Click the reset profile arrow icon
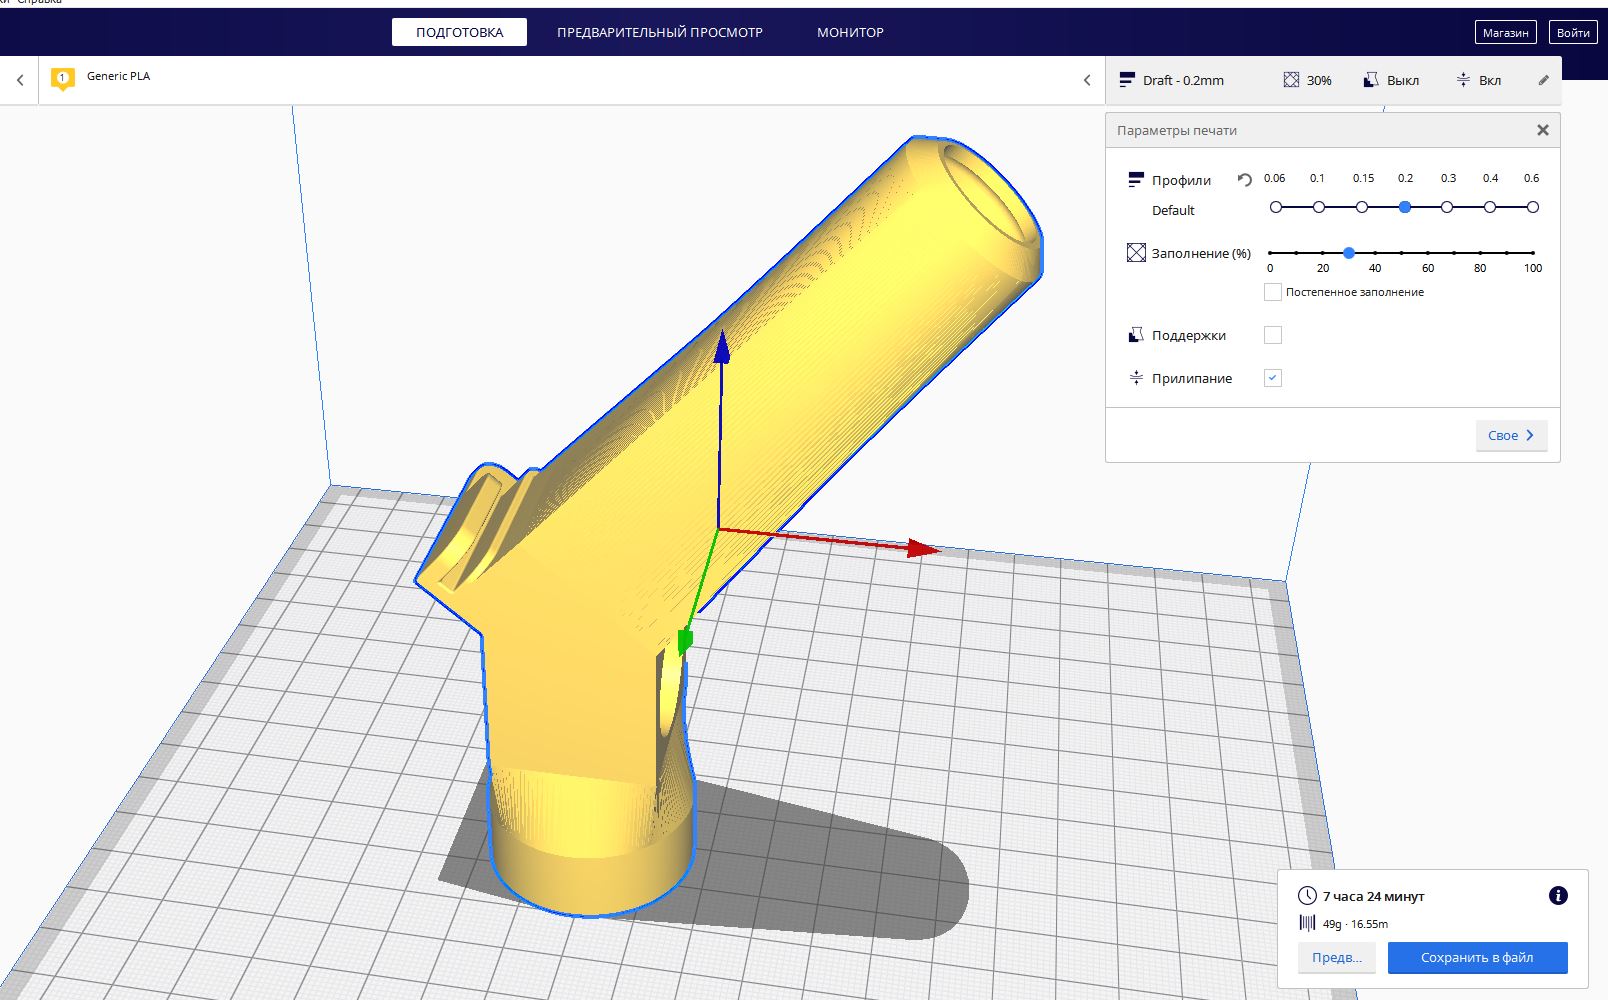Screen dimensions: 1608x1000 pyautogui.click(x=1244, y=180)
